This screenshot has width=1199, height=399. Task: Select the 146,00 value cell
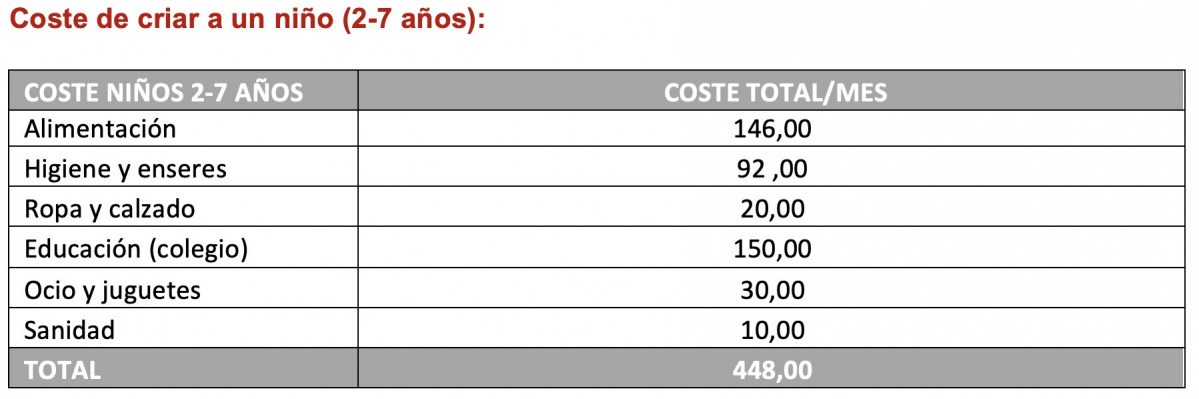[x=772, y=128]
